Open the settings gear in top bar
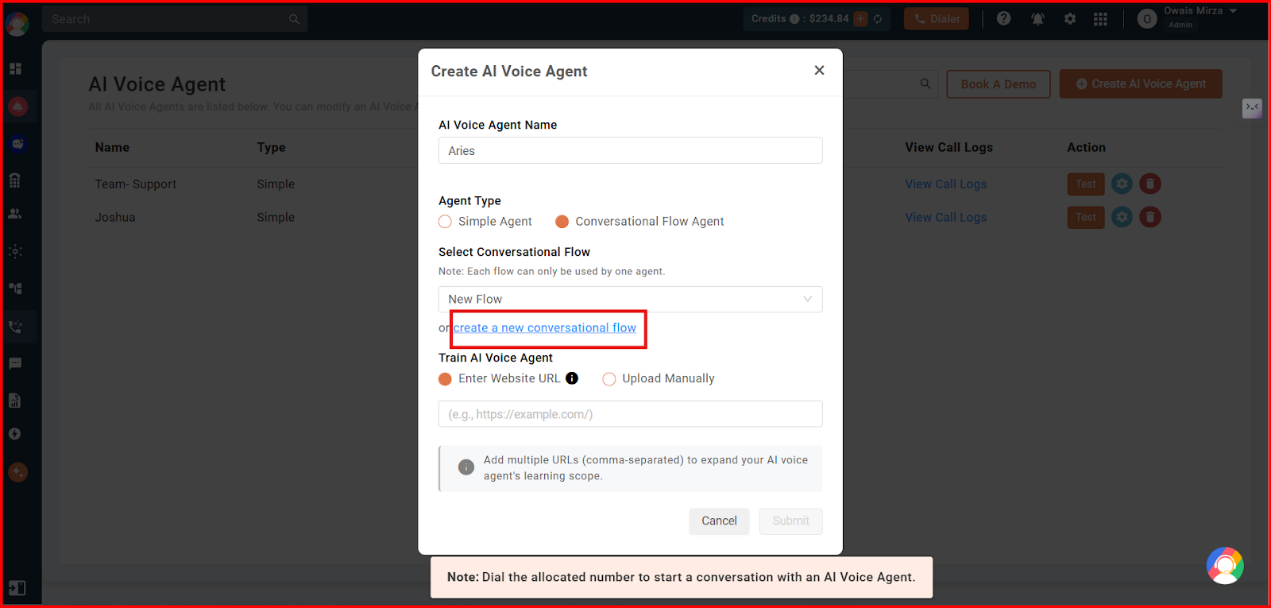The width and height of the screenshot is (1271, 608). [x=1070, y=19]
